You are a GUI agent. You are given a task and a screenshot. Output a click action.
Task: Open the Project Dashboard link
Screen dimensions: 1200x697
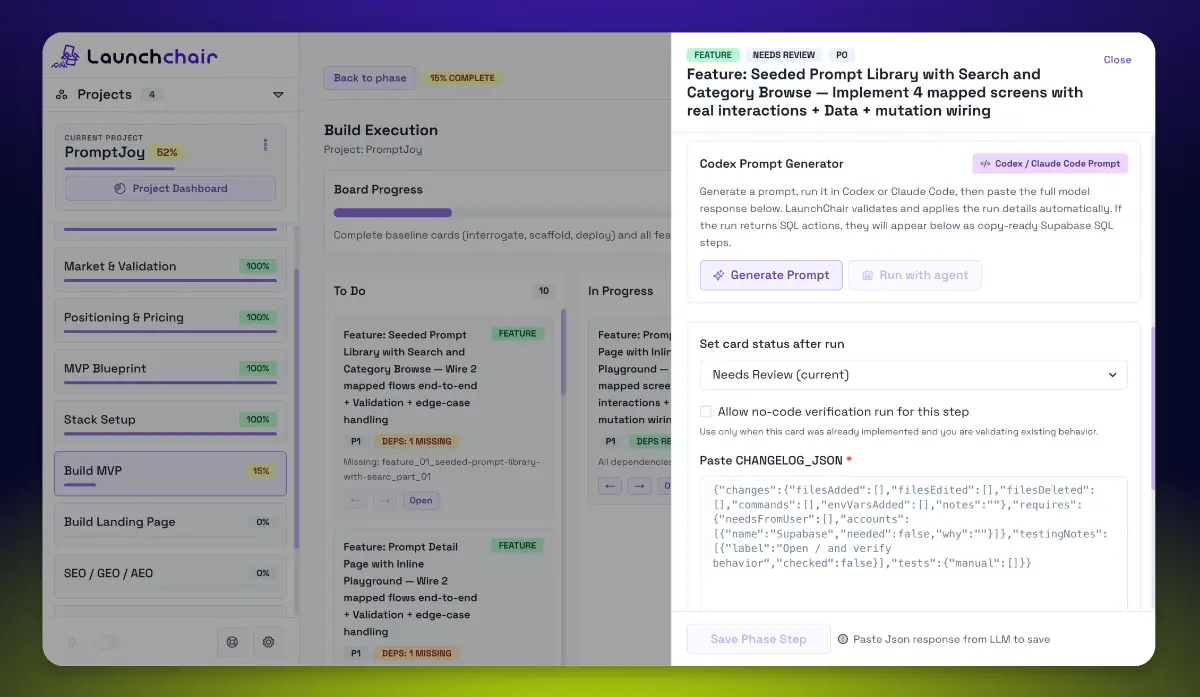[169, 189]
